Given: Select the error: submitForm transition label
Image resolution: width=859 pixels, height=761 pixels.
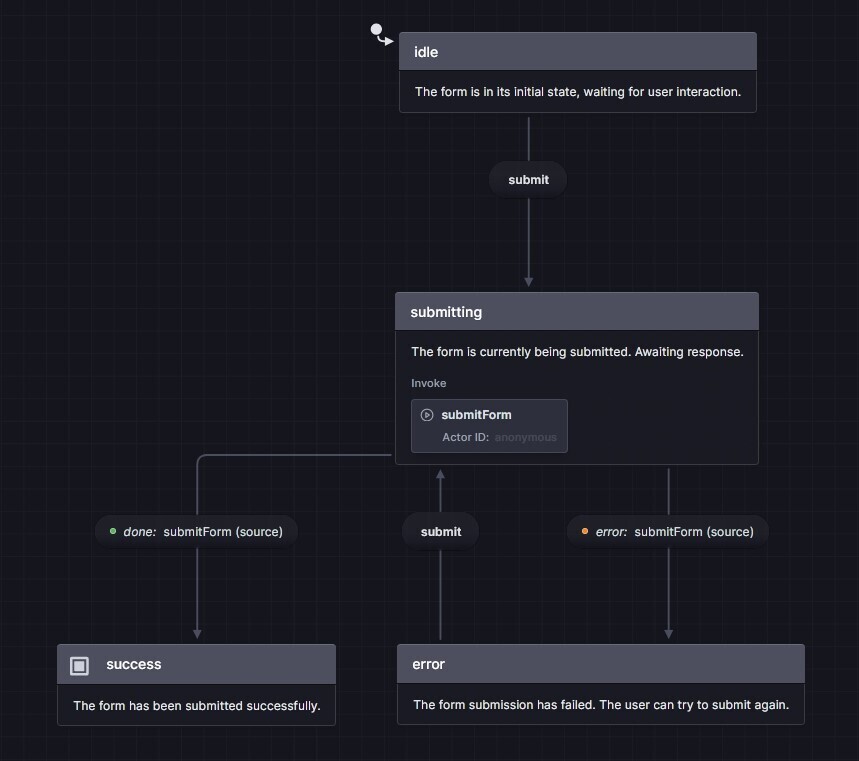Looking at the screenshot, I should 668,531.
